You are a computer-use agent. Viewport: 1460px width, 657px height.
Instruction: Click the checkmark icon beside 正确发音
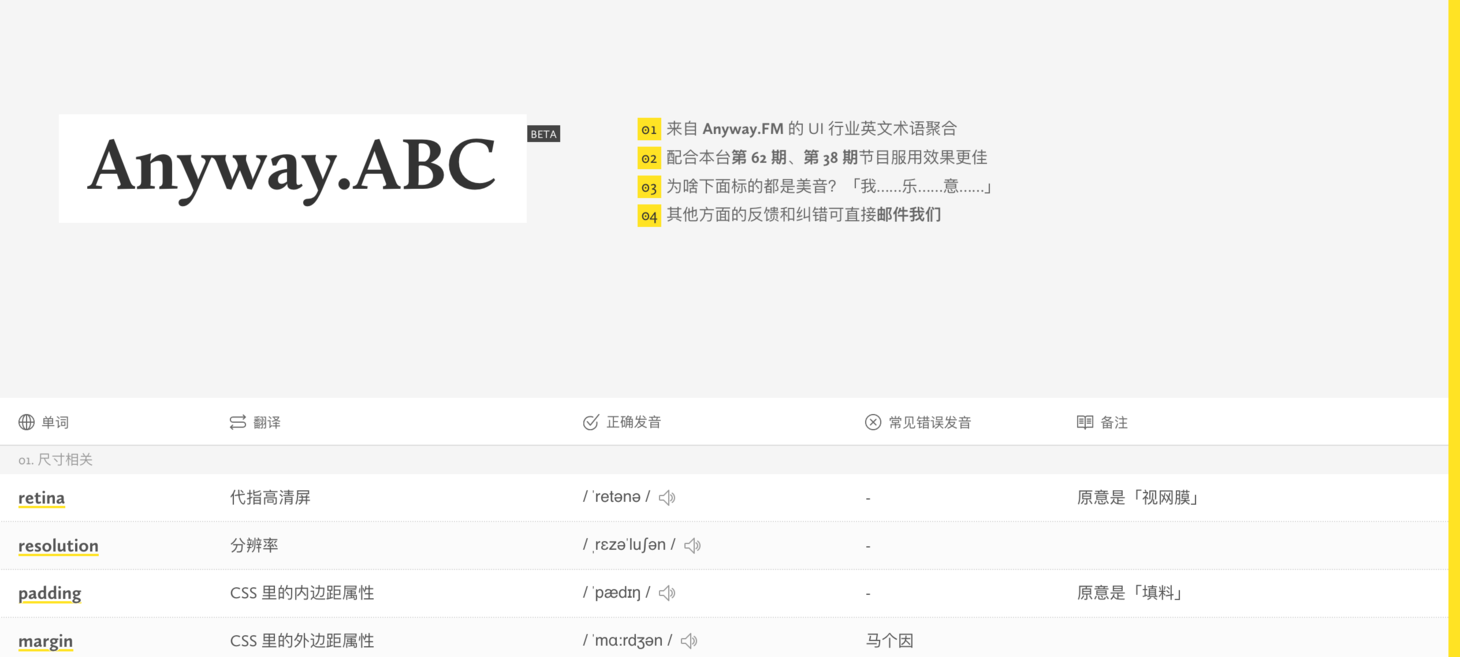591,423
